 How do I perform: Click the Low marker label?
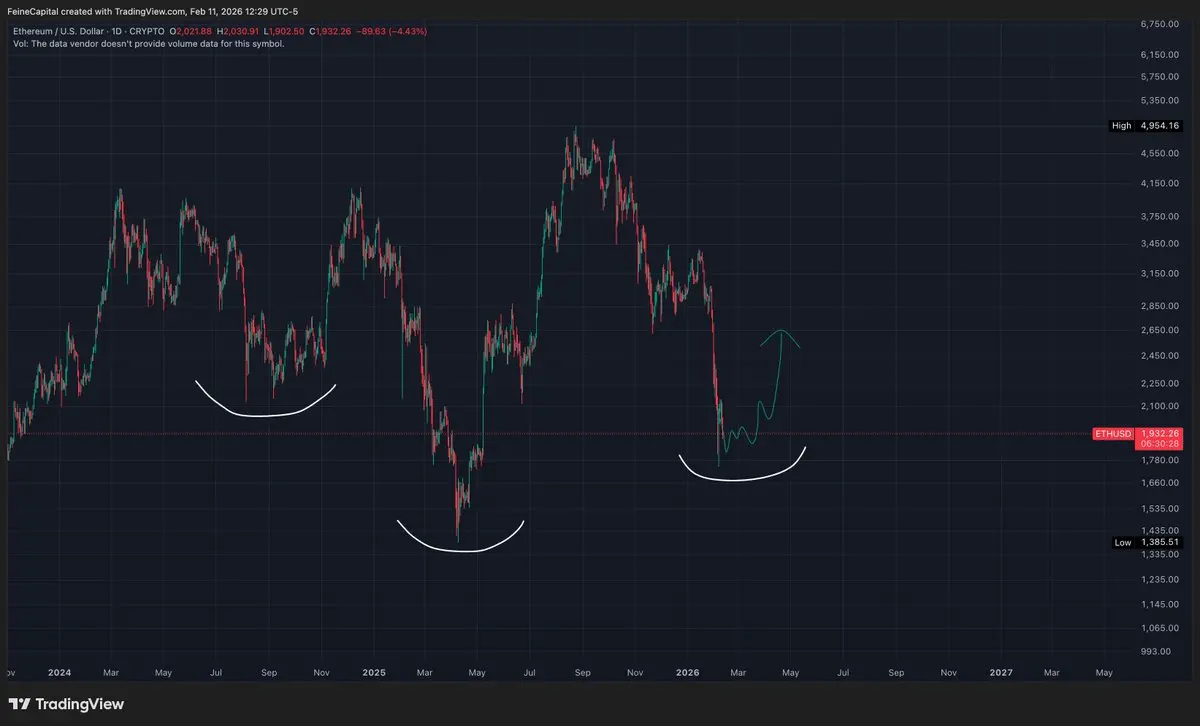pyautogui.click(x=1123, y=542)
